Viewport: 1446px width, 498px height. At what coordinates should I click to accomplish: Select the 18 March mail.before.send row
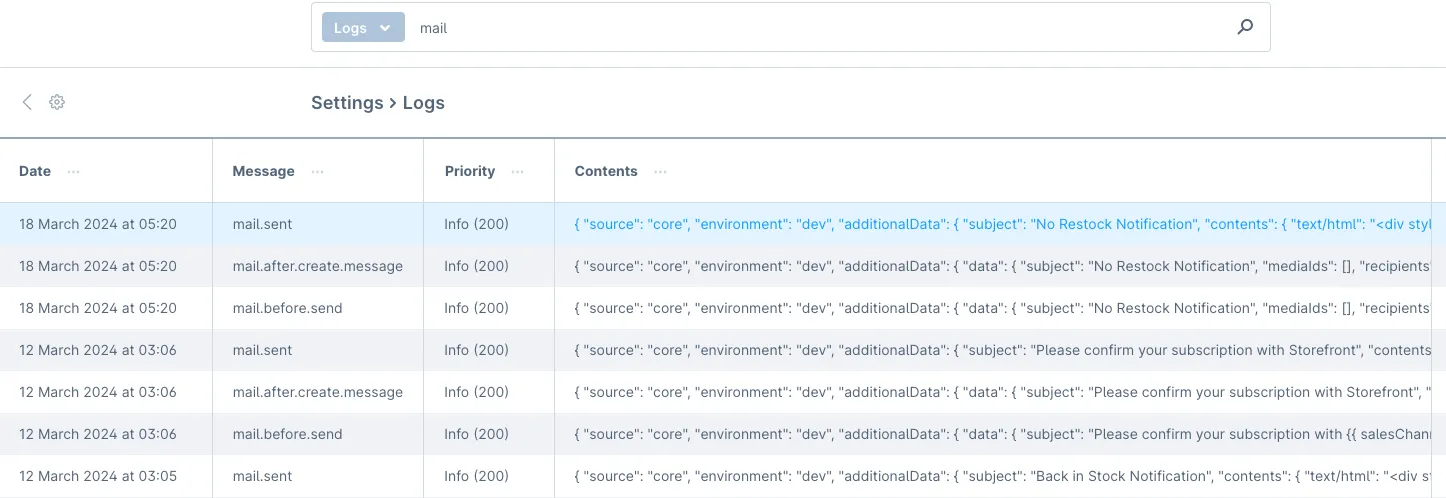coord(287,308)
